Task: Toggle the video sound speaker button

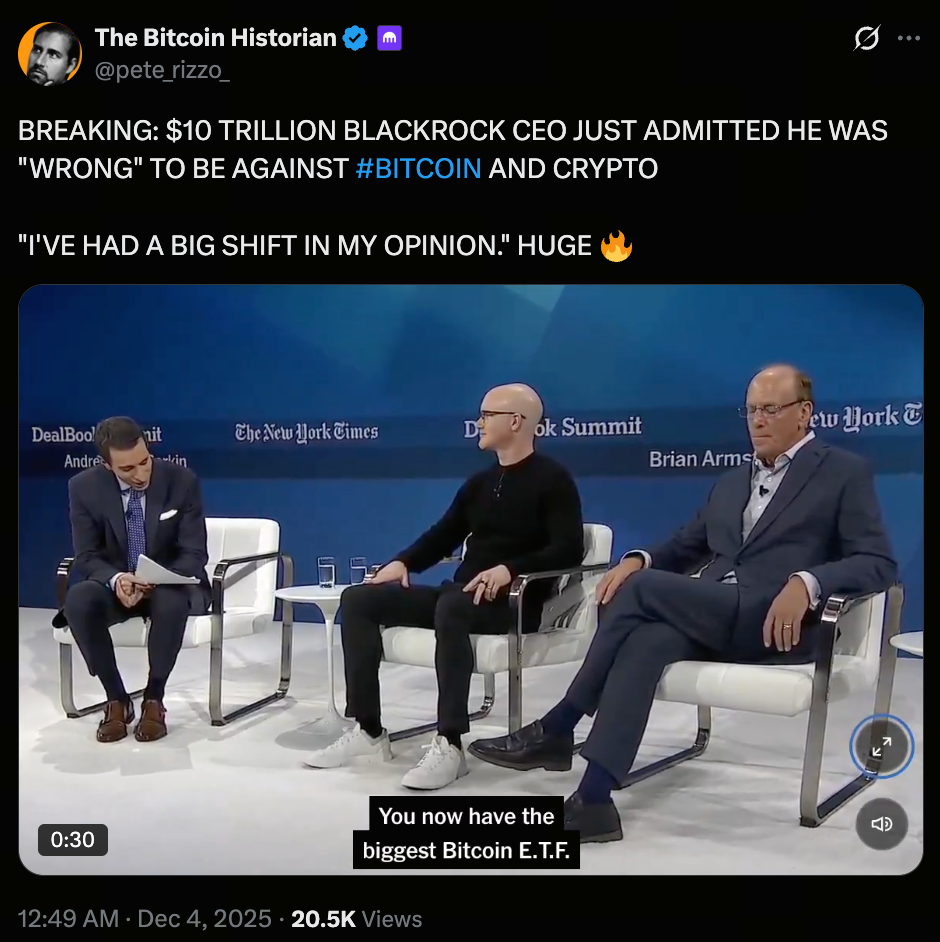Action: click(x=881, y=824)
